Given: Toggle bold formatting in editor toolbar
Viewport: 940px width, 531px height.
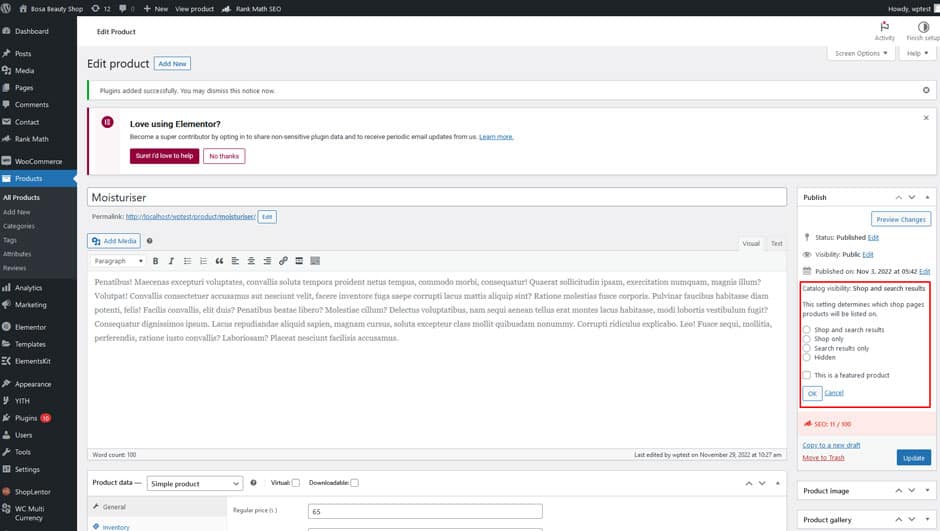Looking at the screenshot, I should coord(155,261).
